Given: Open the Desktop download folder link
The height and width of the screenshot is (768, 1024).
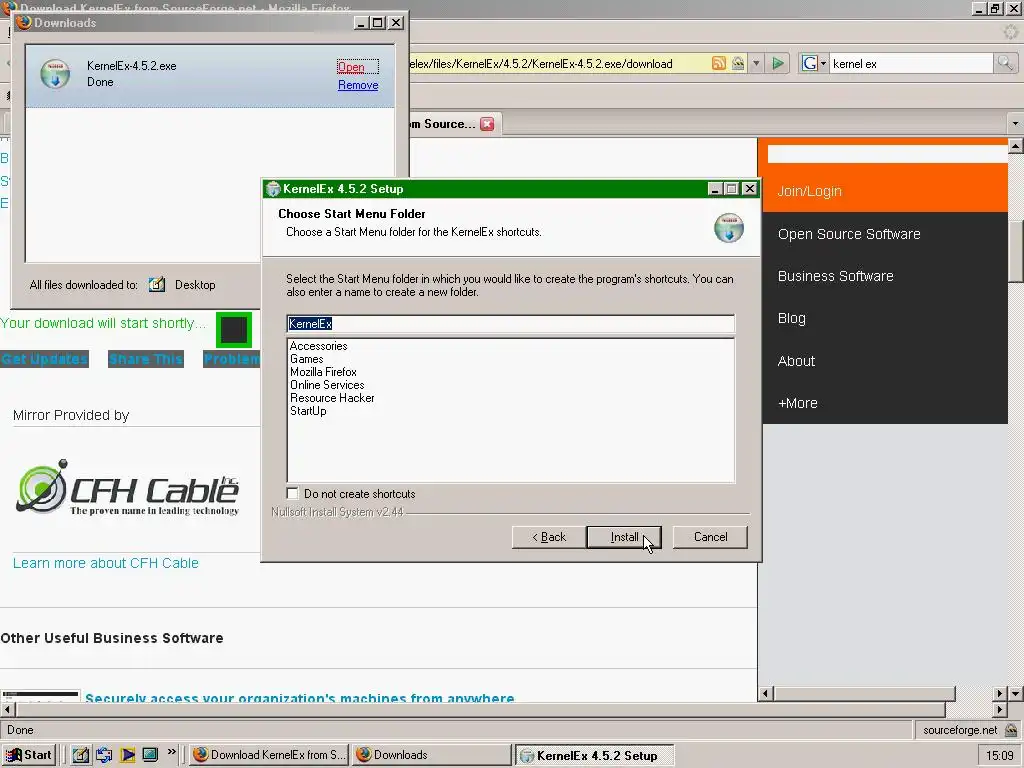Looking at the screenshot, I should 195,285.
